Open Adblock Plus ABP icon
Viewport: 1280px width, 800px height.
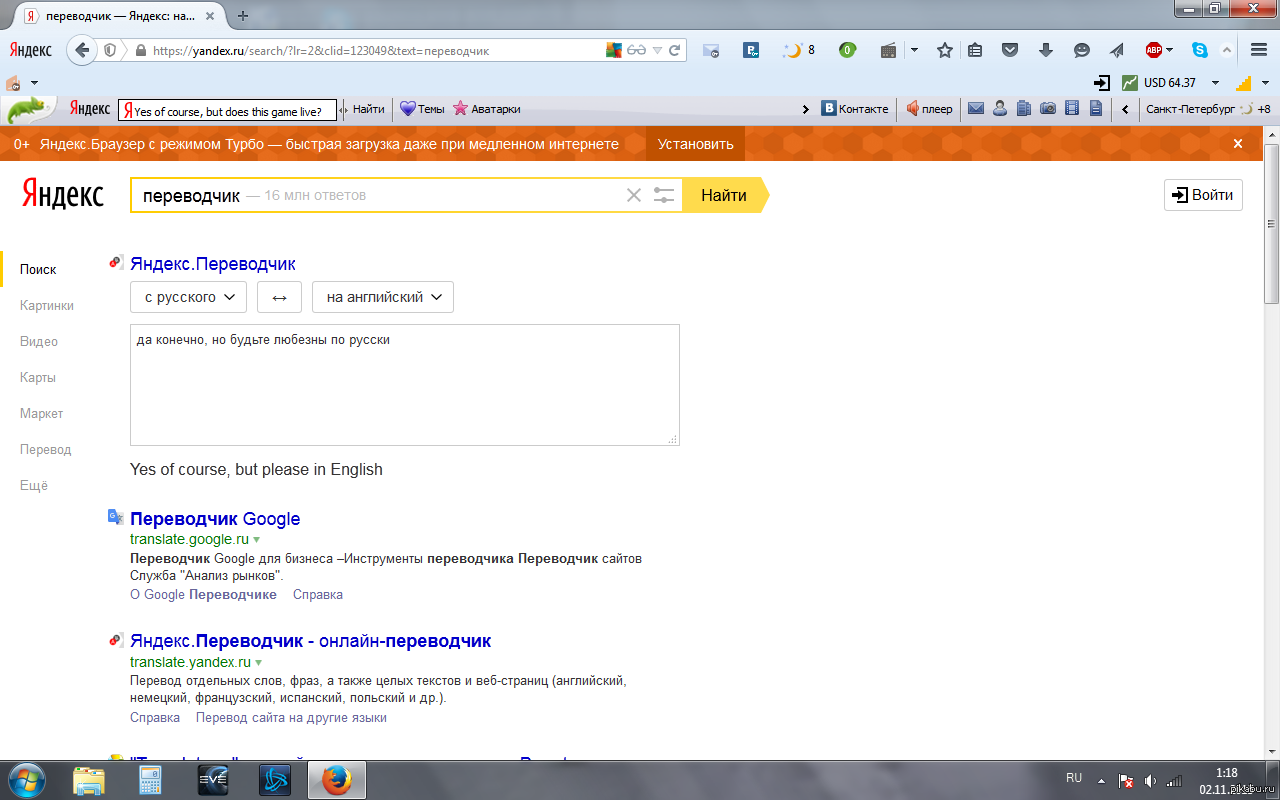1154,50
